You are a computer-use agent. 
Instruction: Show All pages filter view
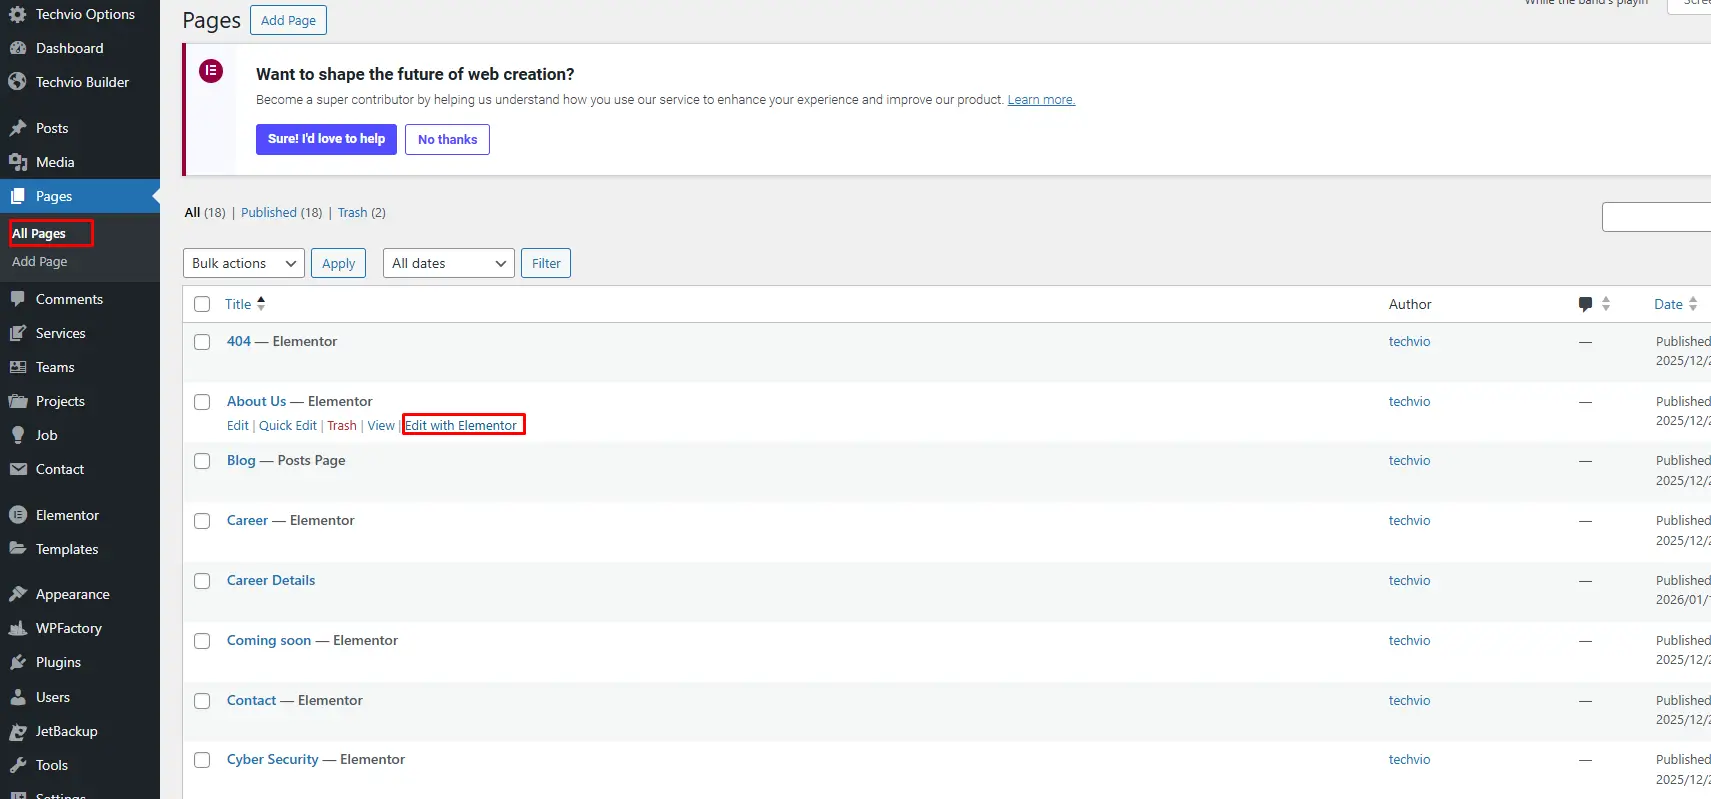(x=192, y=212)
